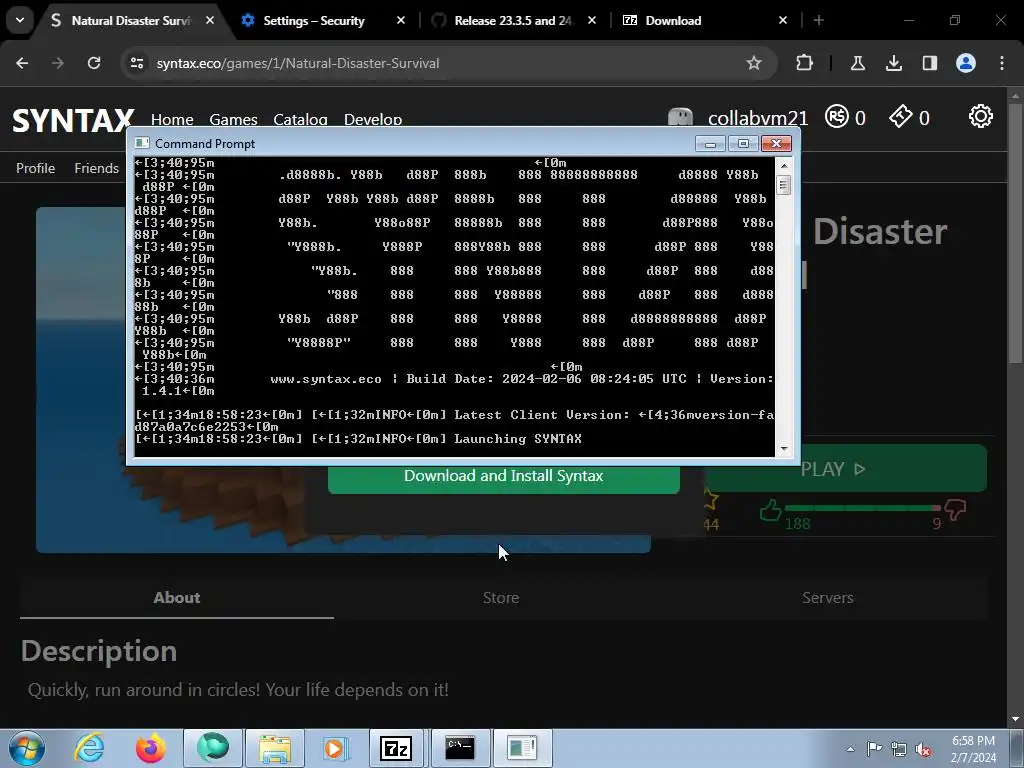This screenshot has width=1024, height=768.
Task: View site information icon in address bar
Action: [x=137, y=63]
